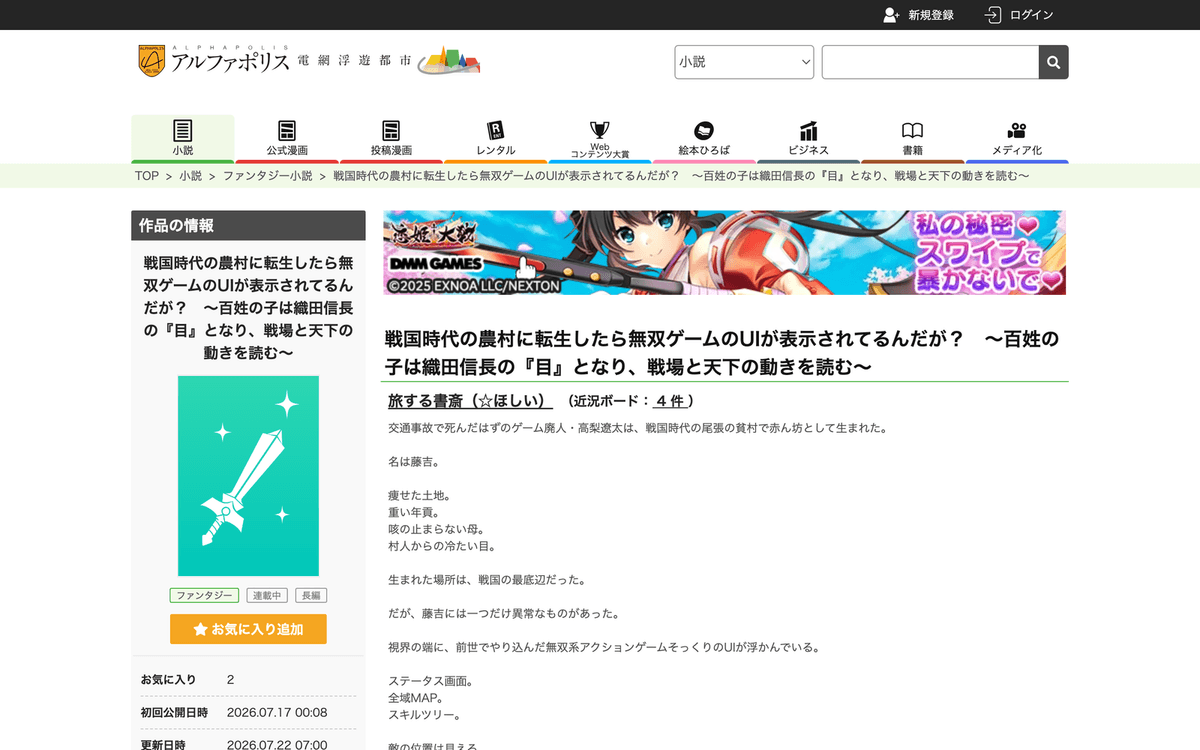Open author 旅する書斎（☆ほしい） profile link
This screenshot has height=750, width=1200.
coord(470,401)
